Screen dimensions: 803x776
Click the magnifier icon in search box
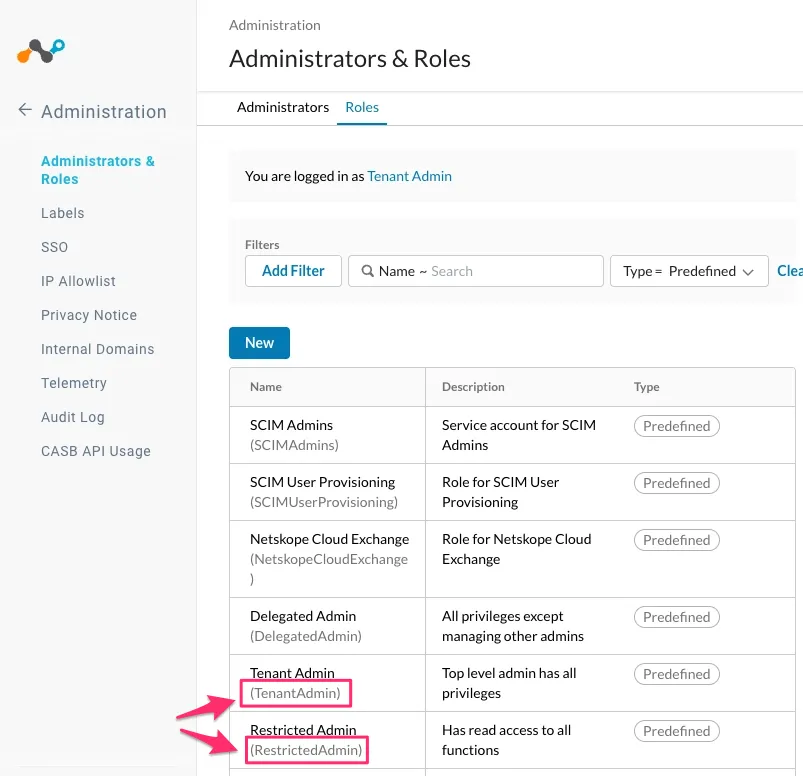pos(368,271)
